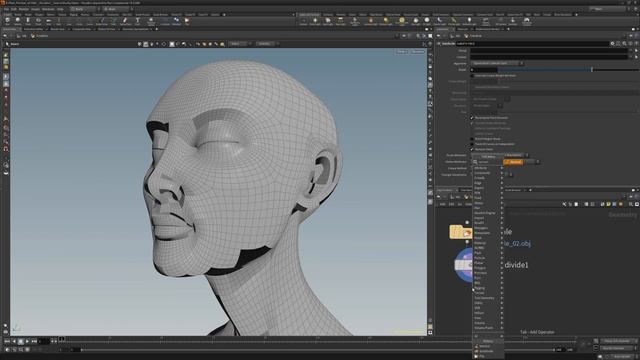The width and height of the screenshot is (640, 360).
Task: Toggle Remove Holes checkbox
Action: pyautogui.click(x=472, y=149)
